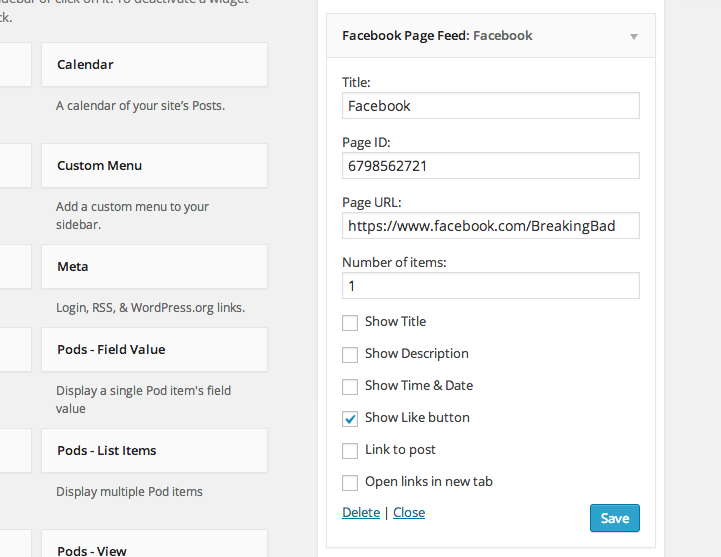This screenshot has height=557, width=721.
Task: Click the 'Show Like button' label text
Action: 417,418
